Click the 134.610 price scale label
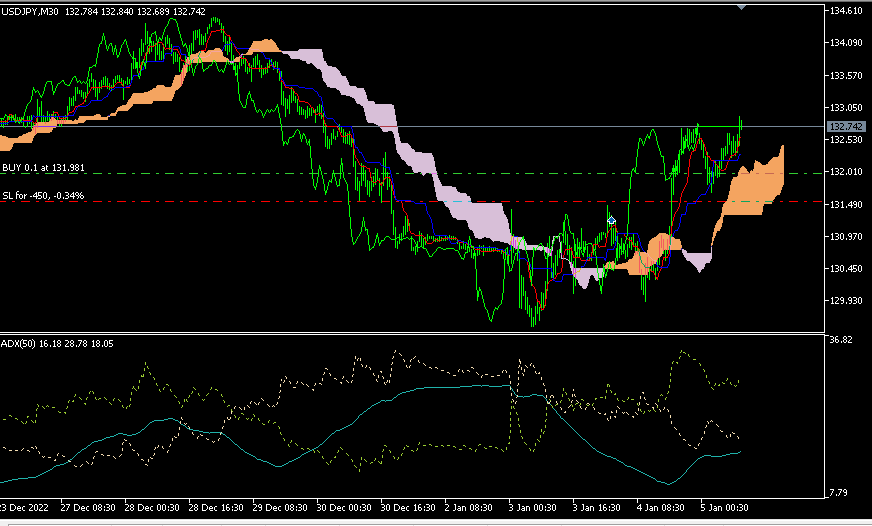The height and width of the screenshot is (526, 872). 846,11
